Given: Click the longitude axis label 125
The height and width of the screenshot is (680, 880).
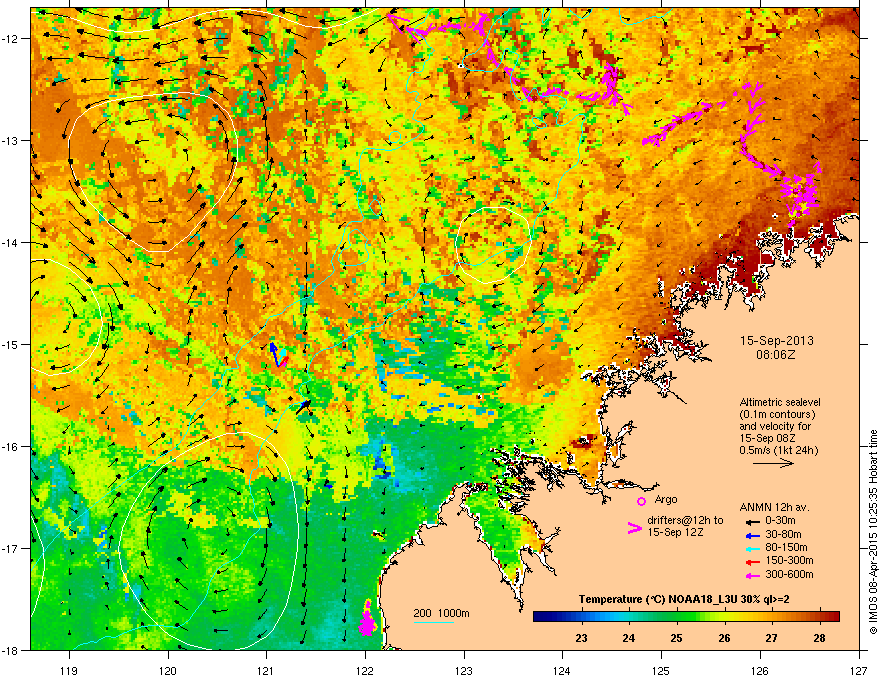Looking at the screenshot, I should click(x=661, y=670).
